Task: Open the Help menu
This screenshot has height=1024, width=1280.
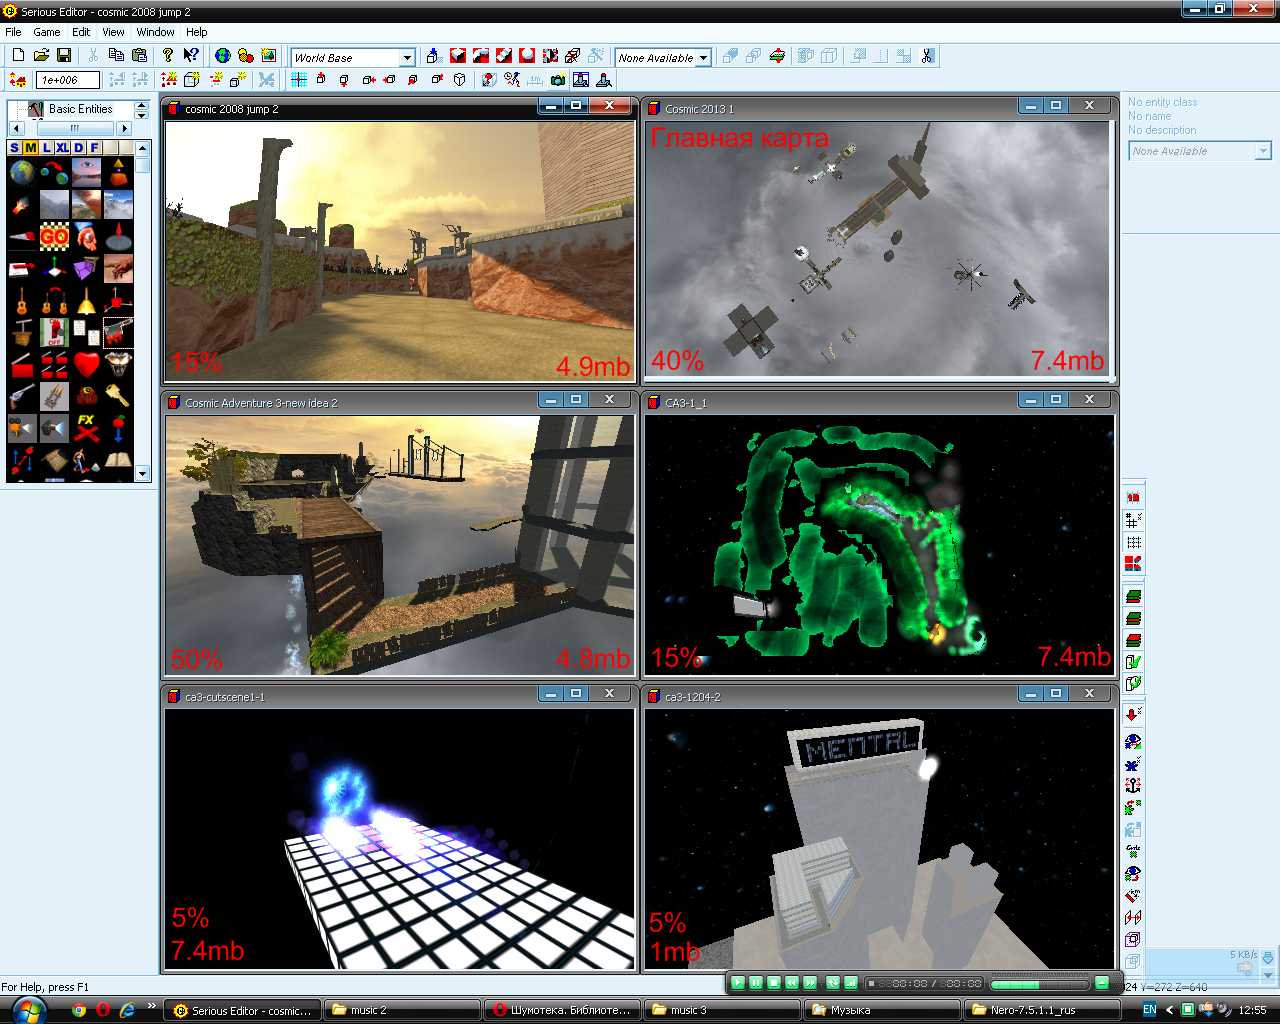Action: click(x=197, y=32)
